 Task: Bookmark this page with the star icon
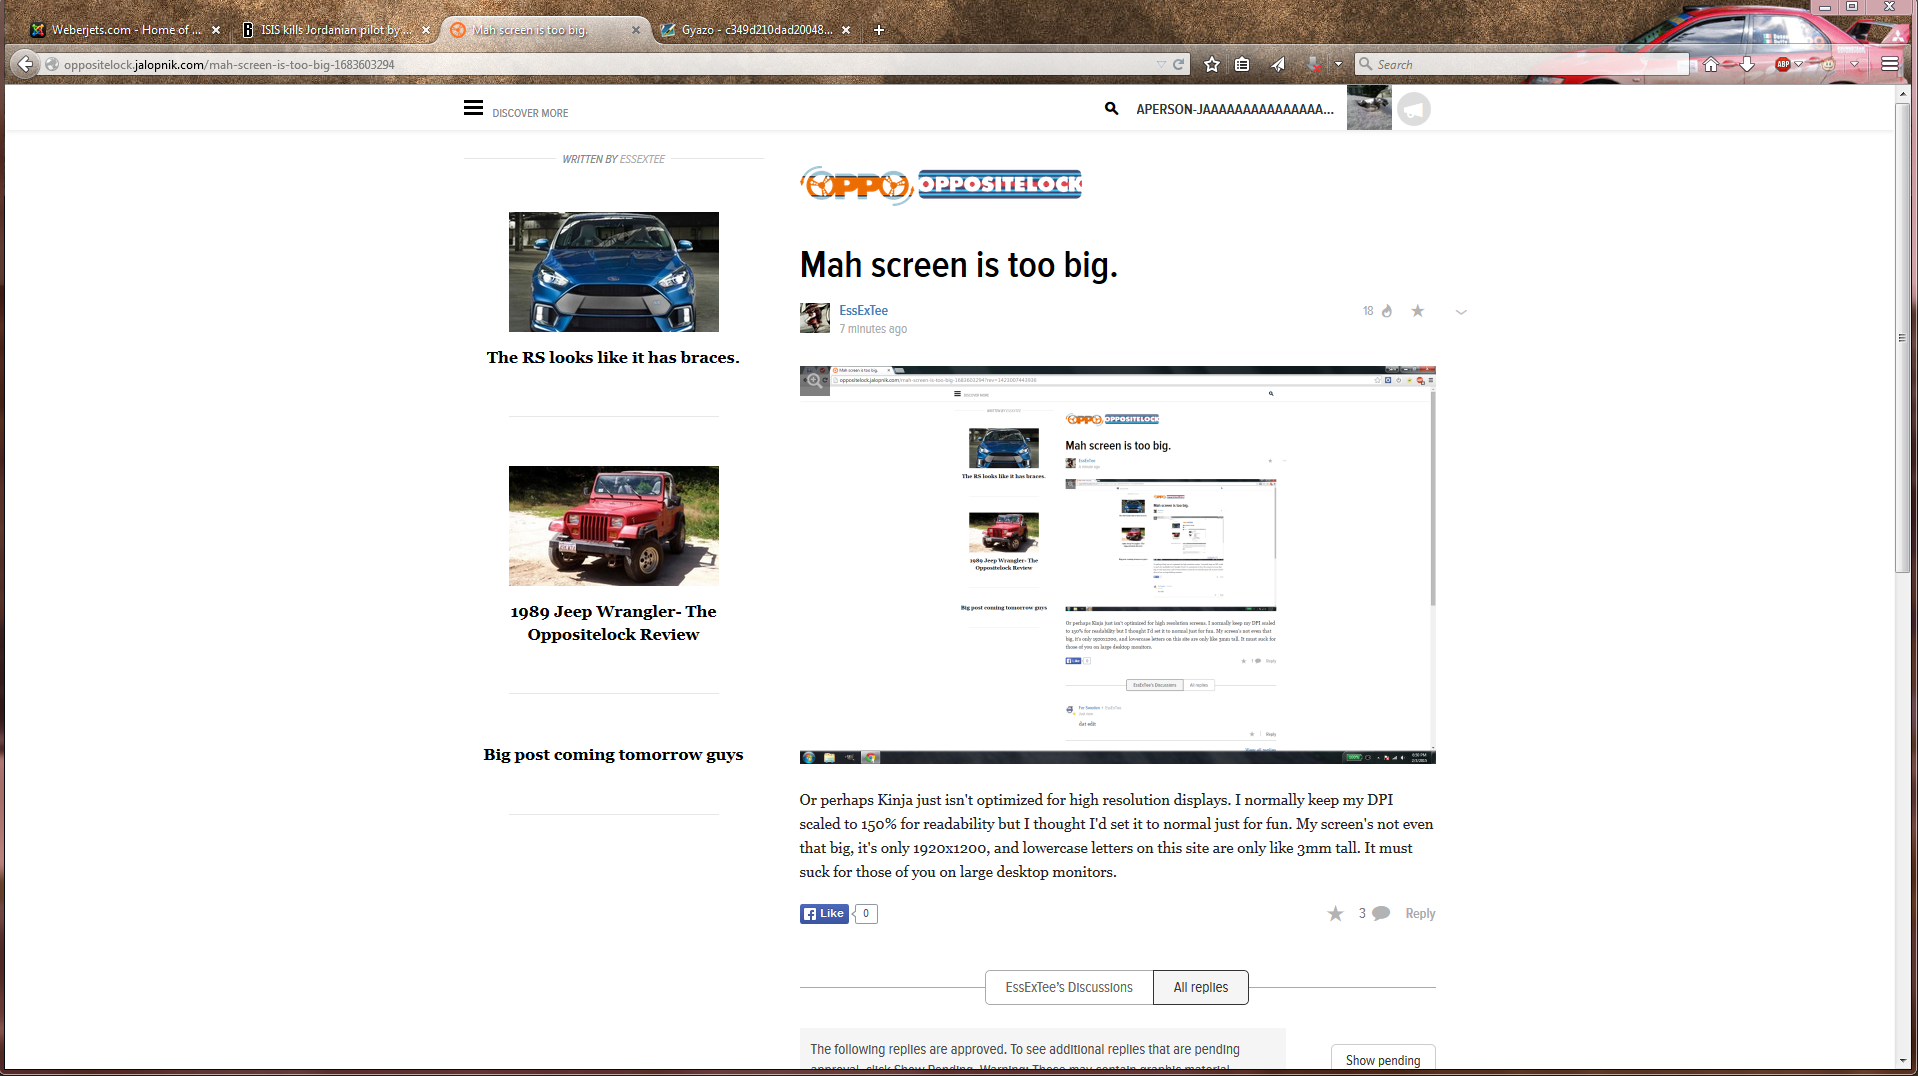(1212, 64)
